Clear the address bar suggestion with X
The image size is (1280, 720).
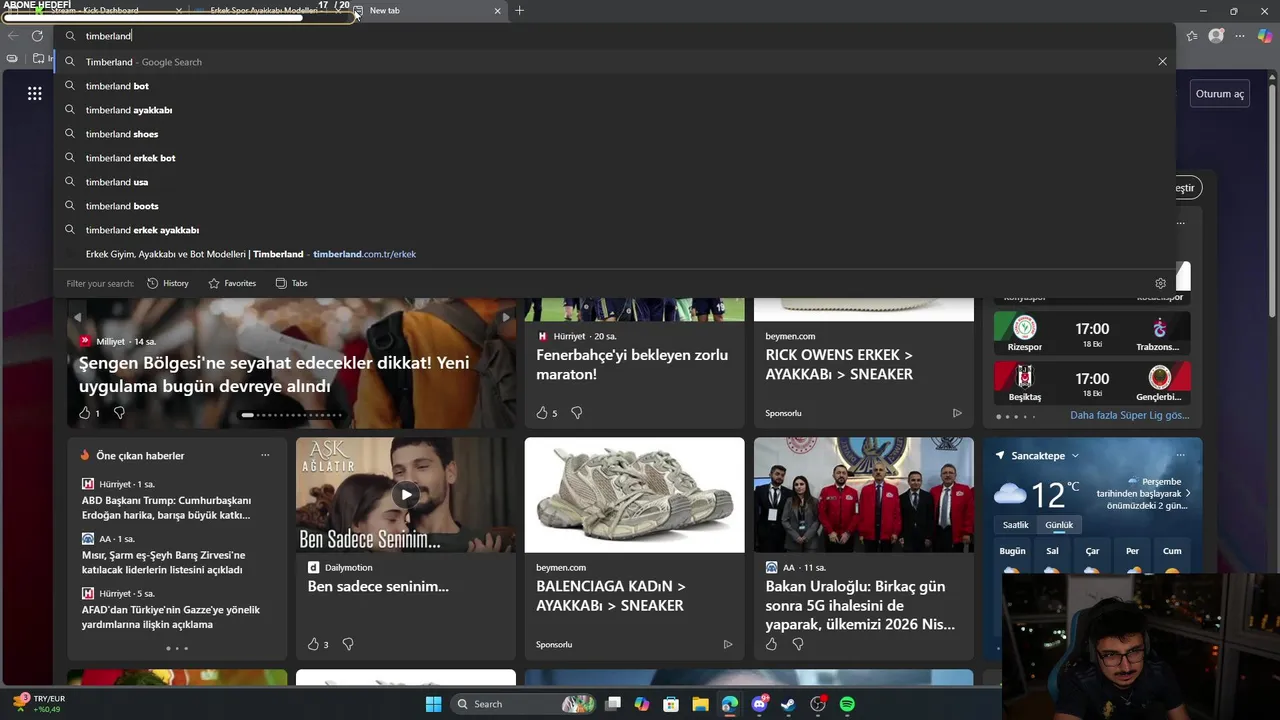[1162, 61]
